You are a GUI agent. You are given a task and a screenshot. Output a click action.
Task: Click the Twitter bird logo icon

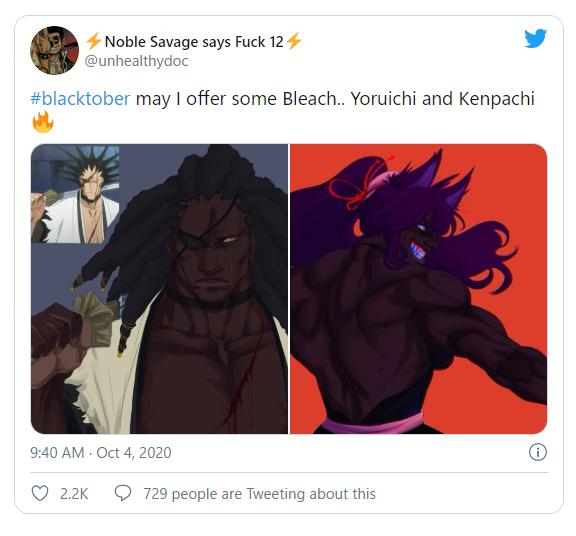[535, 38]
